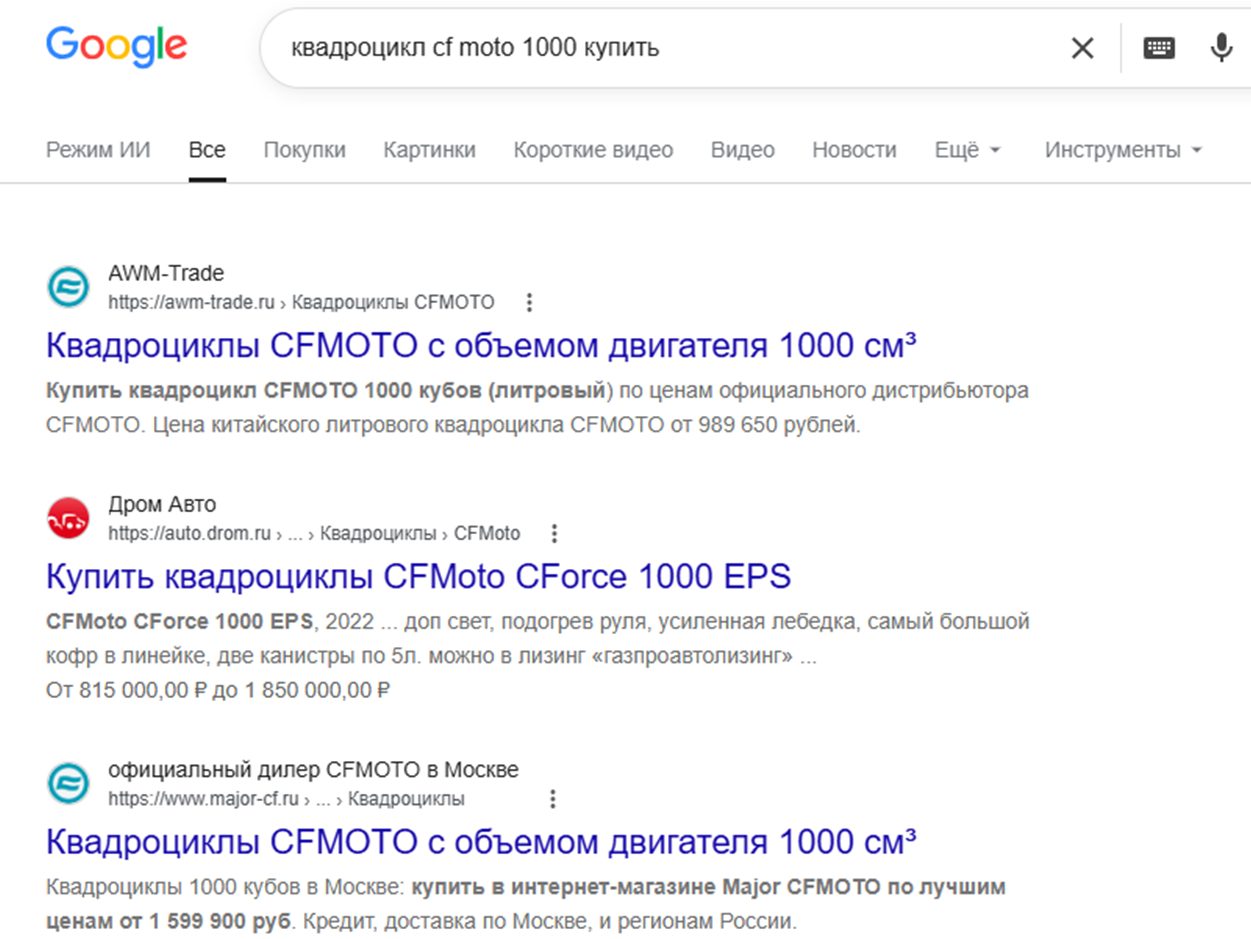
Task: Click the major-cf.ru site favicon
Action: 68,784
